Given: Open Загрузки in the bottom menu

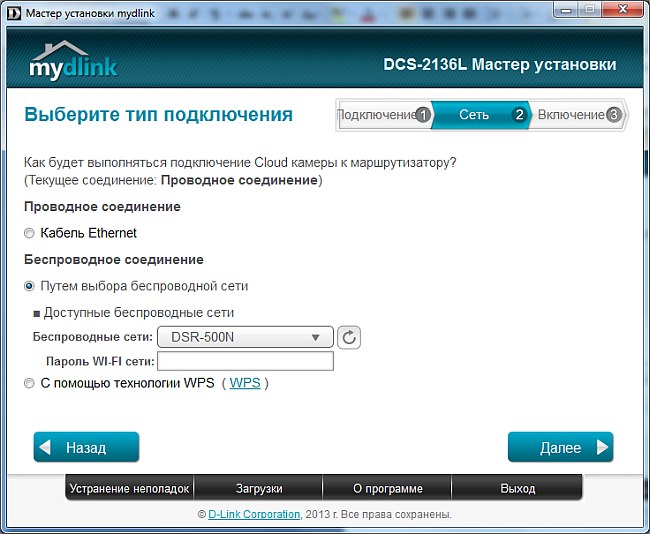Looking at the screenshot, I should 258,489.
